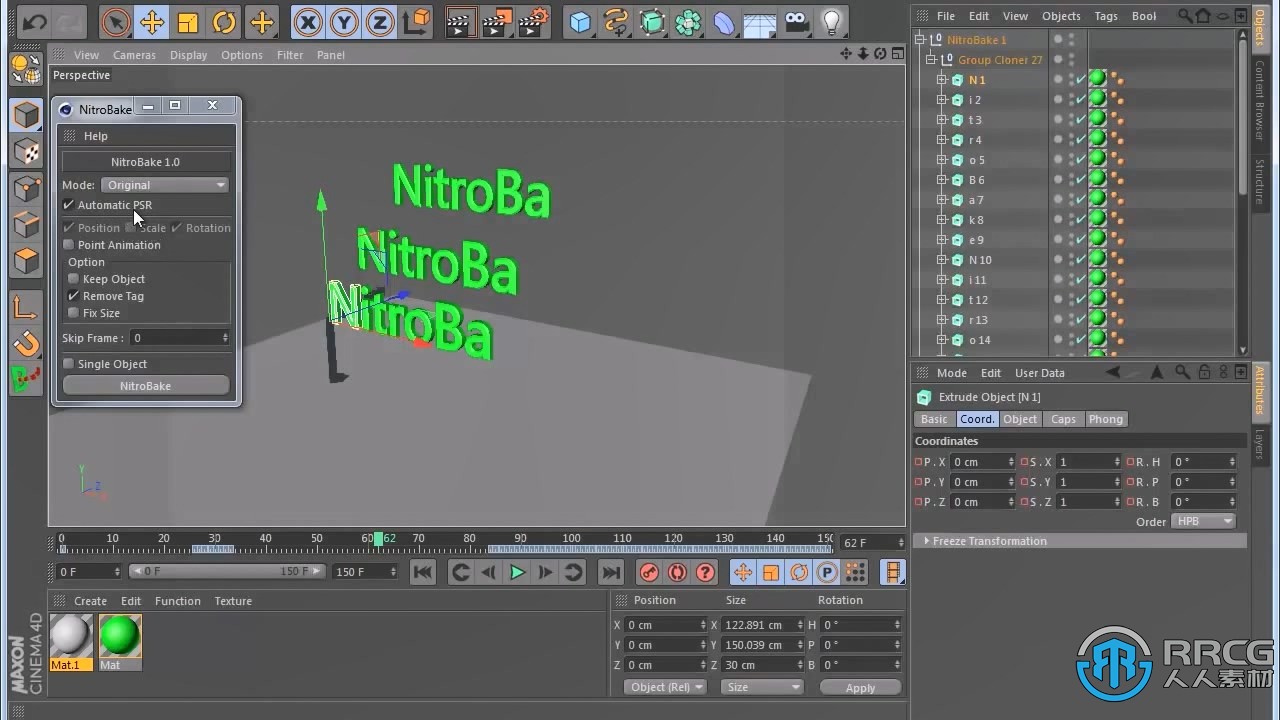Open User Data in attributes manager
This screenshot has height=720, width=1280.
pos(1040,373)
